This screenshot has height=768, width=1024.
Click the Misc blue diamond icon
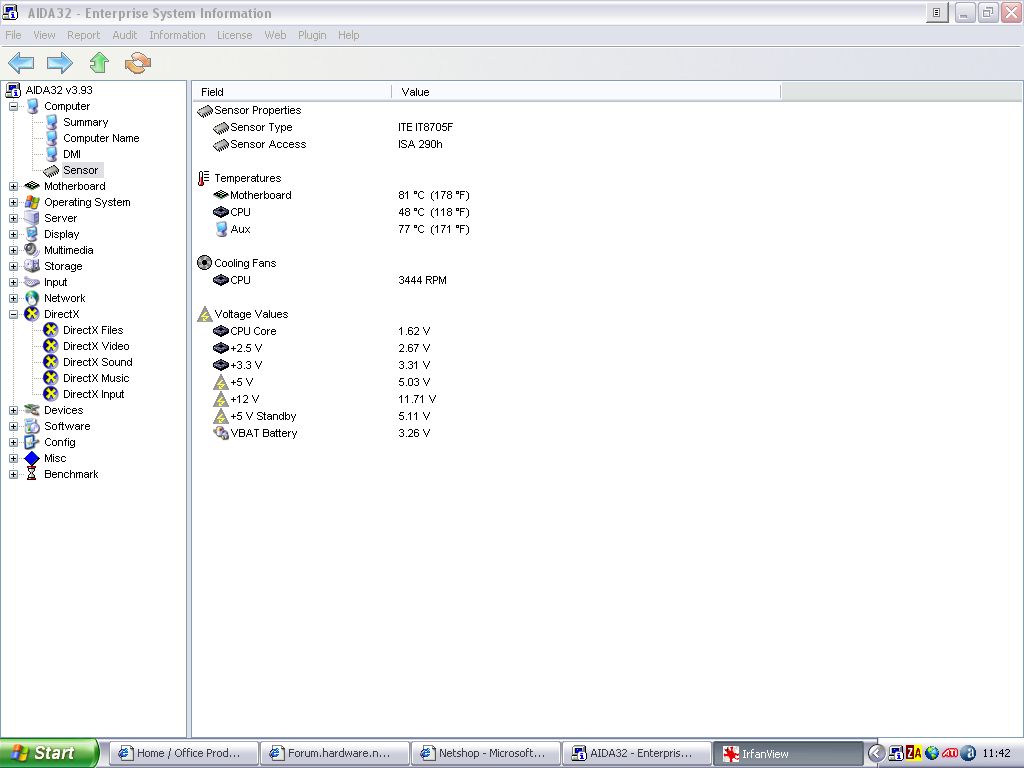(32, 458)
